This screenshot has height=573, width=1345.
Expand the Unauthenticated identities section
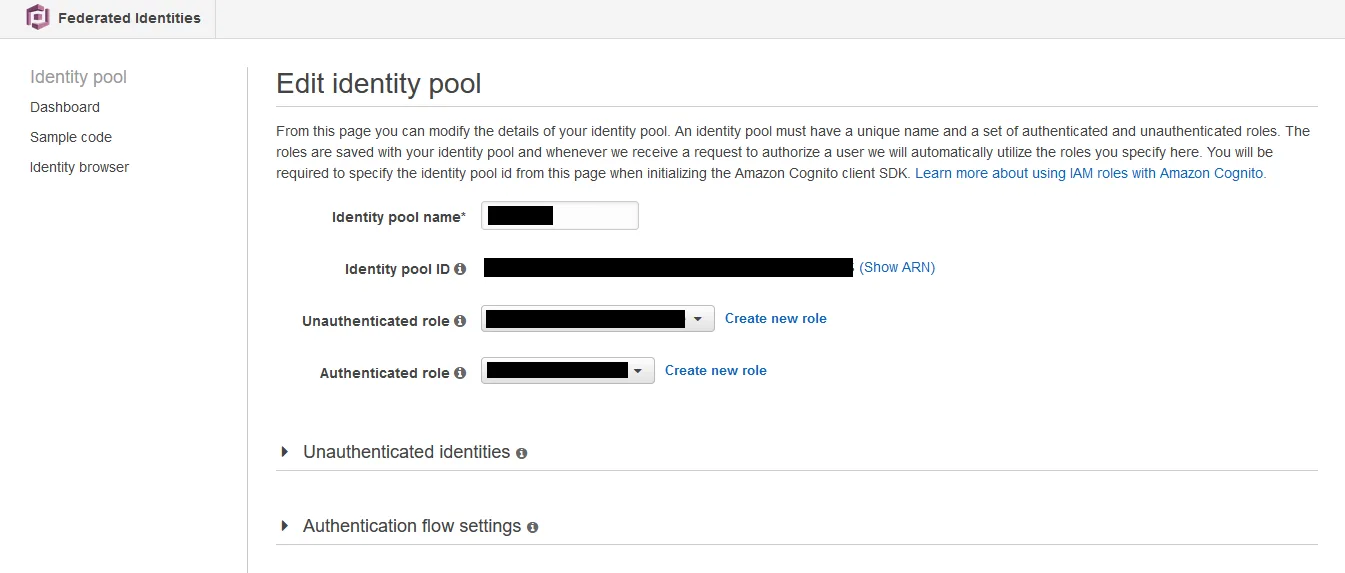(x=285, y=452)
